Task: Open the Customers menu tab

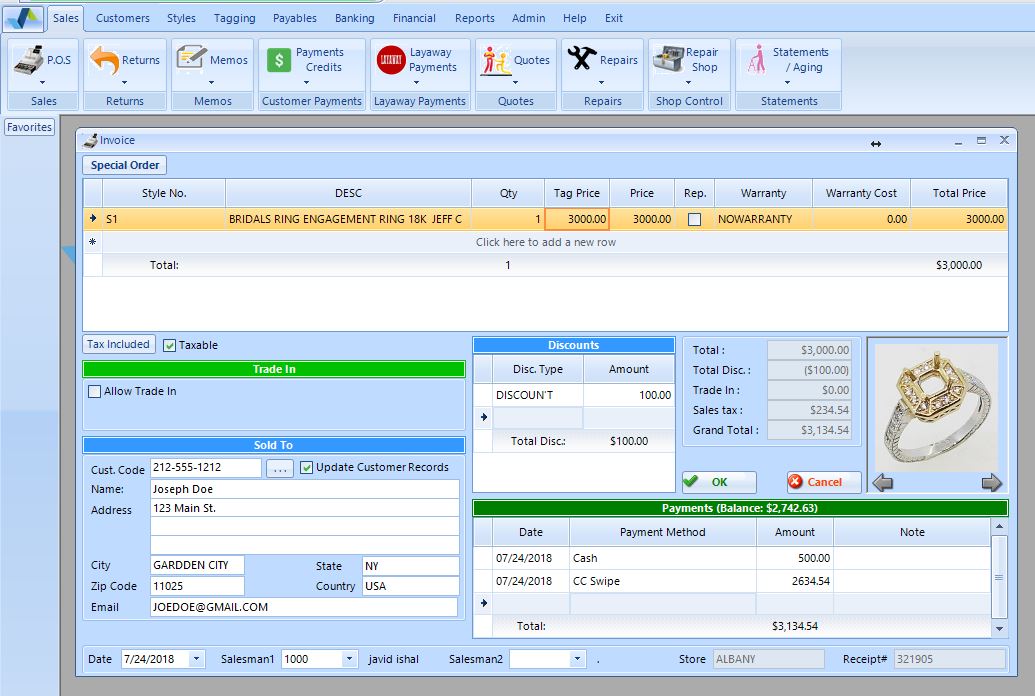Action: pyautogui.click(x=122, y=18)
